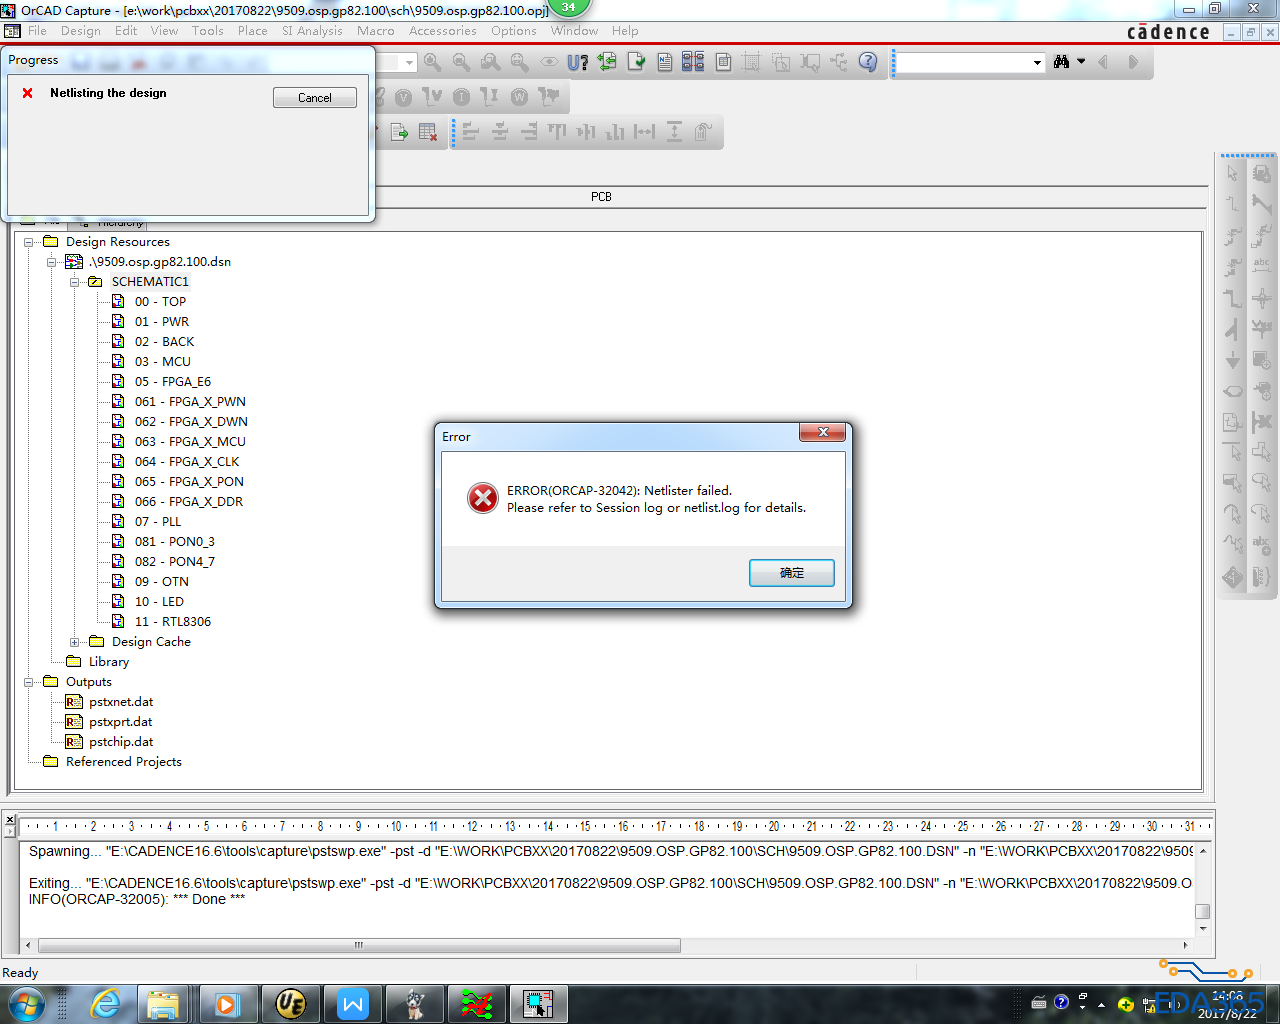
Task: Select the 05 - FPGA_E6 page
Action: 173,382
